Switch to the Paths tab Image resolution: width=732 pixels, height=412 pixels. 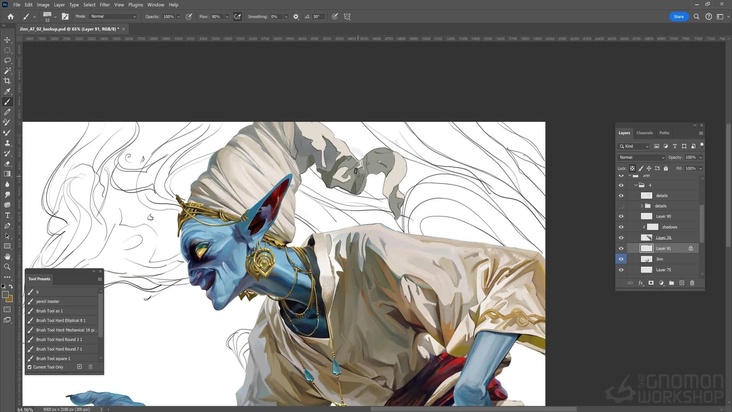pyautogui.click(x=664, y=133)
